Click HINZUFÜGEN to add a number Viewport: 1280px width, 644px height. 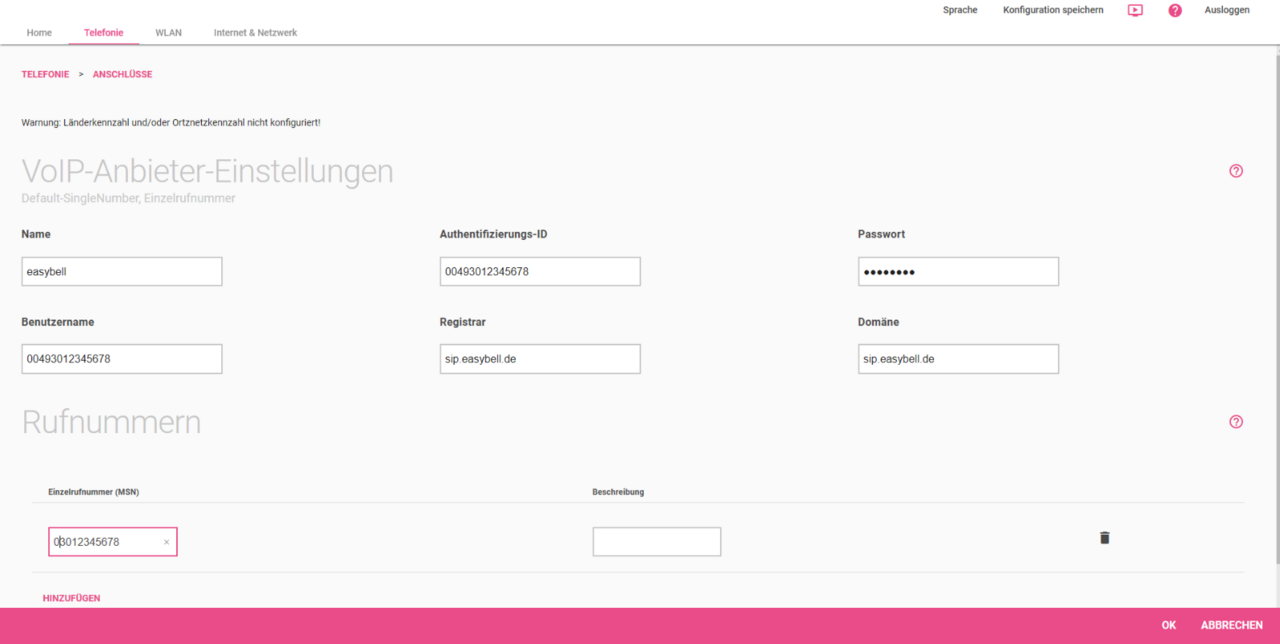pyautogui.click(x=71, y=597)
